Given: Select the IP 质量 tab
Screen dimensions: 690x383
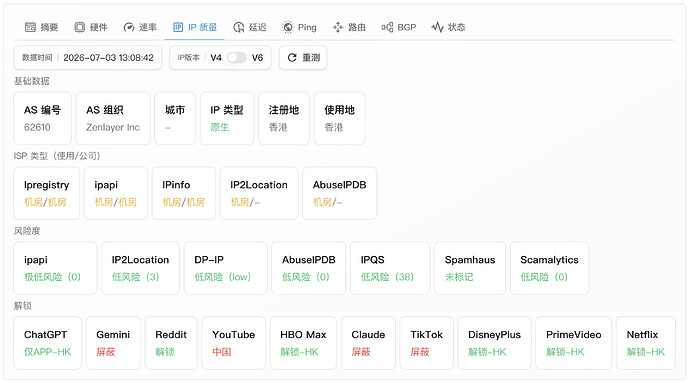Looking at the screenshot, I should pos(195,27).
